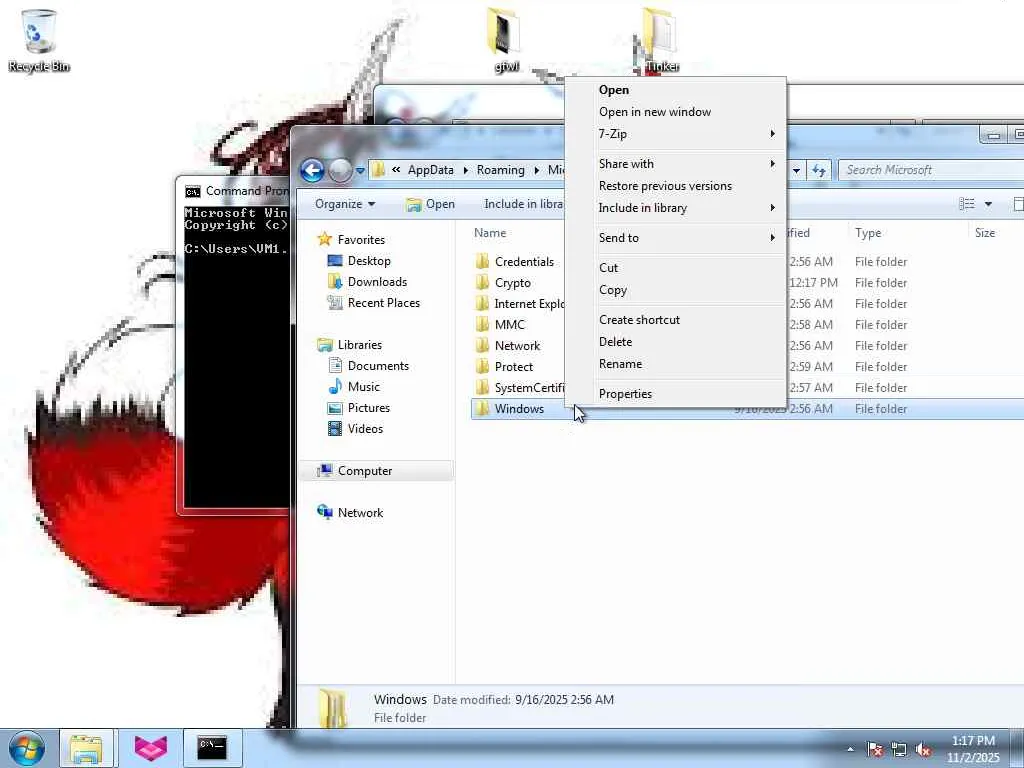This screenshot has height=768, width=1024.
Task: Click the Refresh button near search box
Action: (x=818, y=170)
